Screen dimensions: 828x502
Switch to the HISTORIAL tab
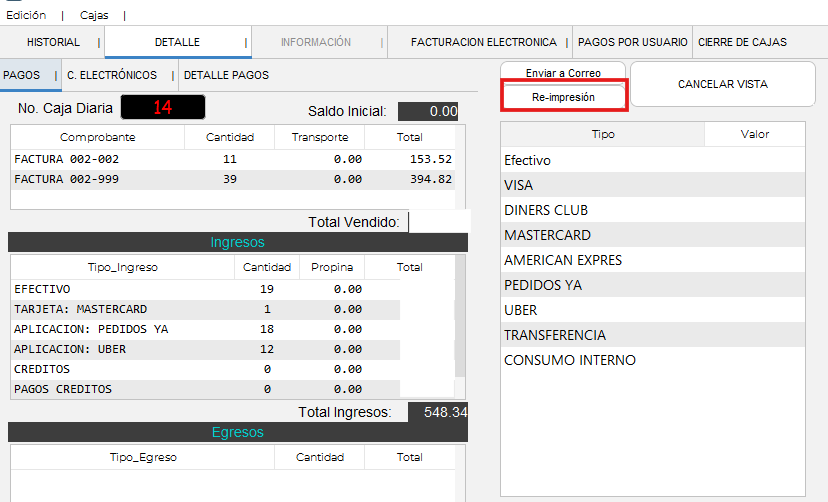click(53, 42)
